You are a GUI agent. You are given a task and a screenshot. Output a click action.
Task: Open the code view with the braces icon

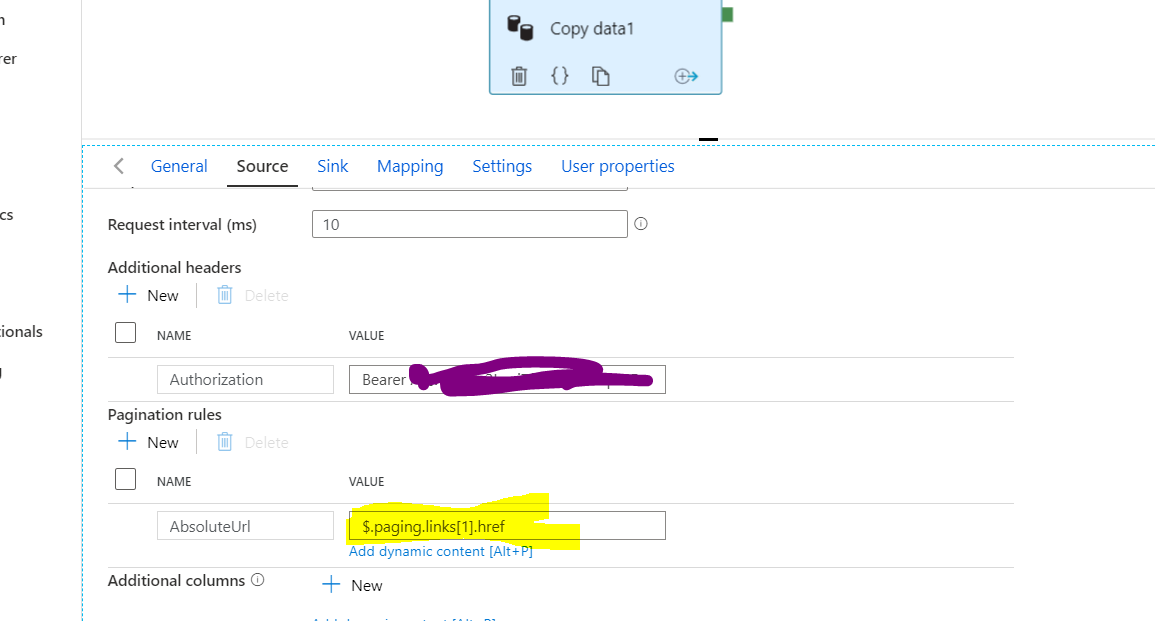(560, 75)
